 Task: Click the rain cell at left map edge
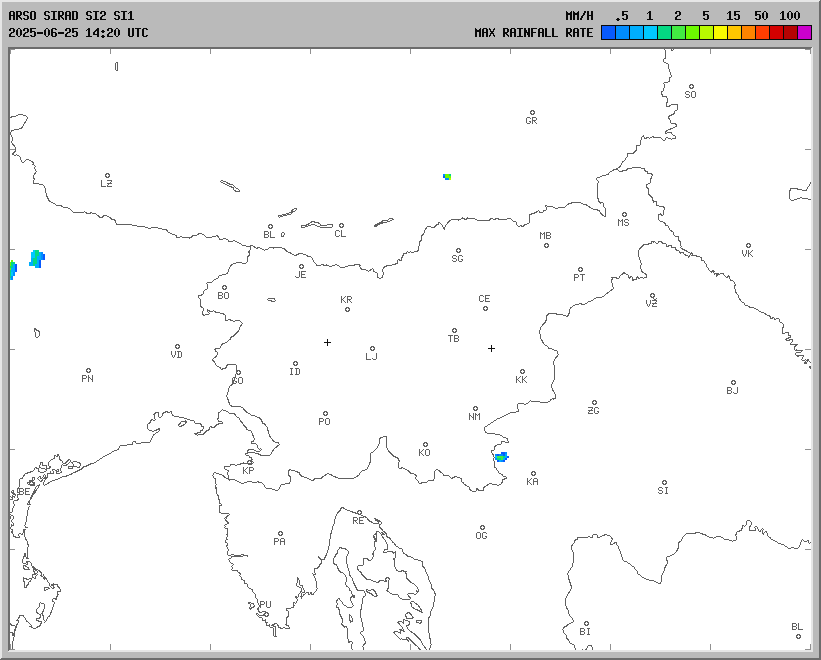point(37,259)
